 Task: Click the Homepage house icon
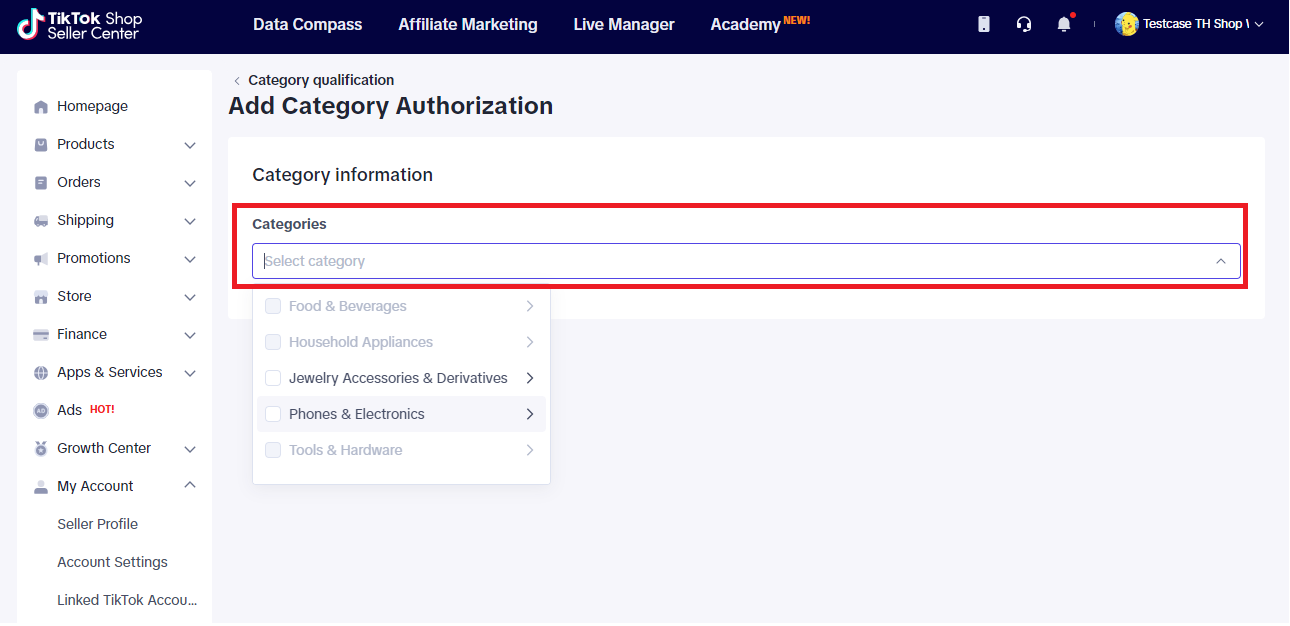41,107
